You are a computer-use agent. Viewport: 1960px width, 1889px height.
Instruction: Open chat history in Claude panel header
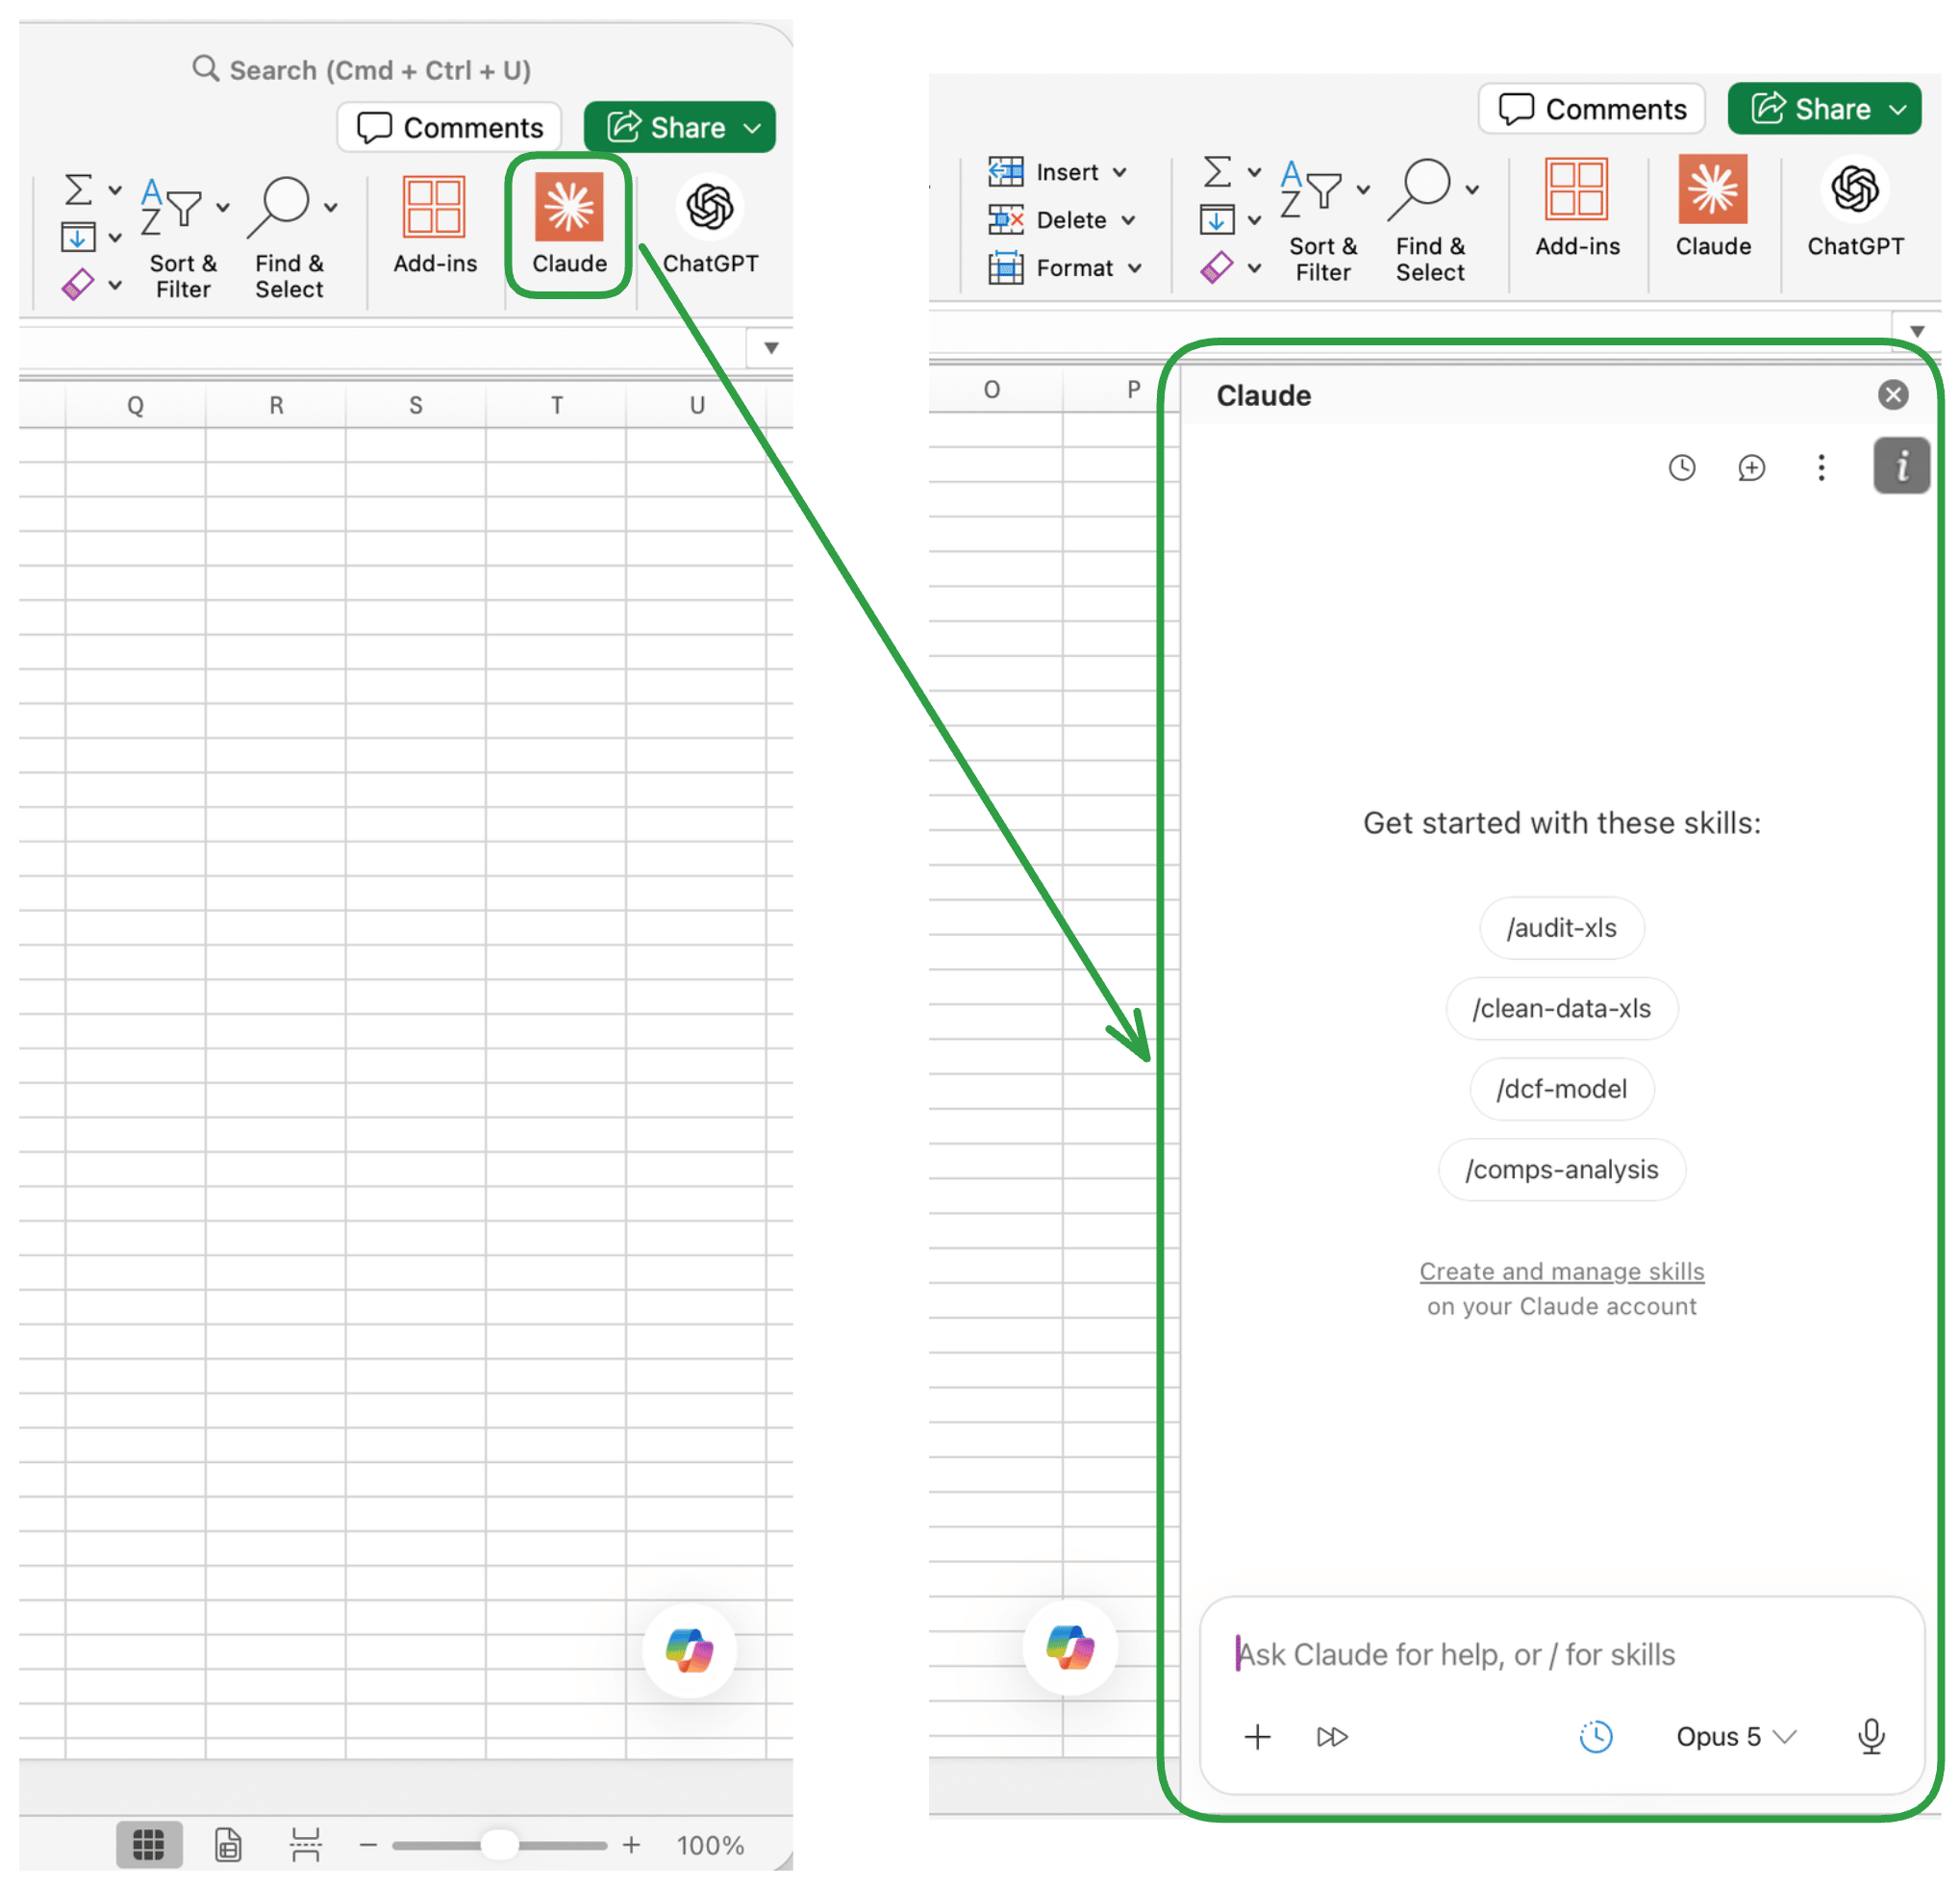[1682, 467]
